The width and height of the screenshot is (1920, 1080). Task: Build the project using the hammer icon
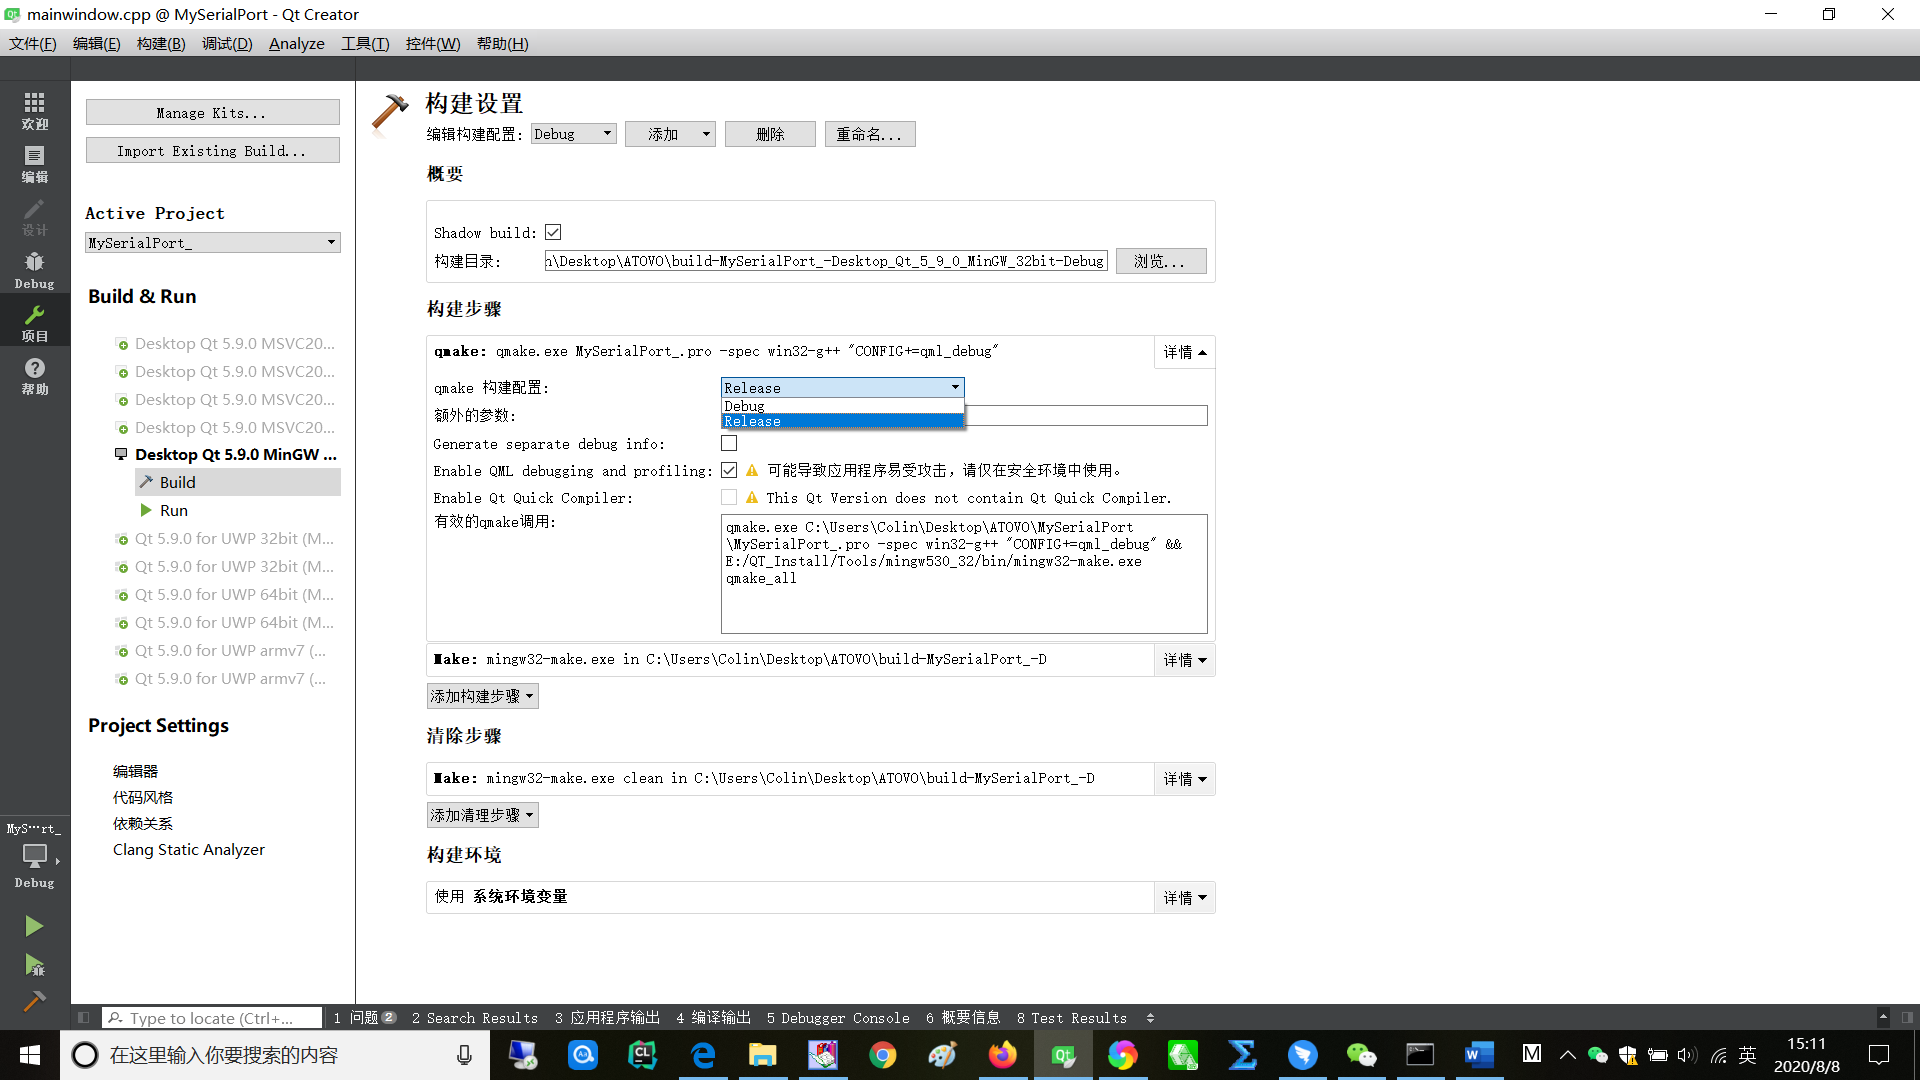[x=33, y=1001]
